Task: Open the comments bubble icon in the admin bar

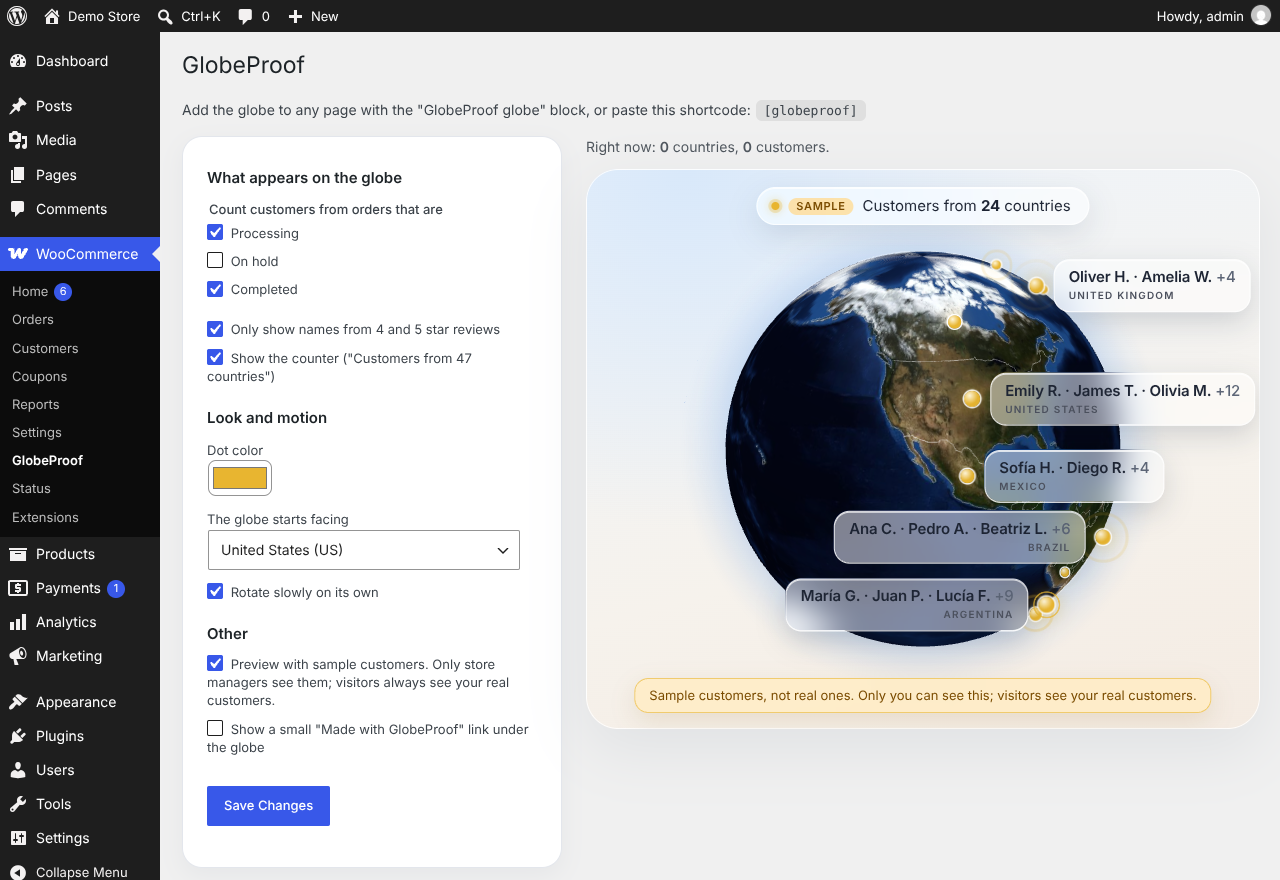Action: tap(245, 17)
